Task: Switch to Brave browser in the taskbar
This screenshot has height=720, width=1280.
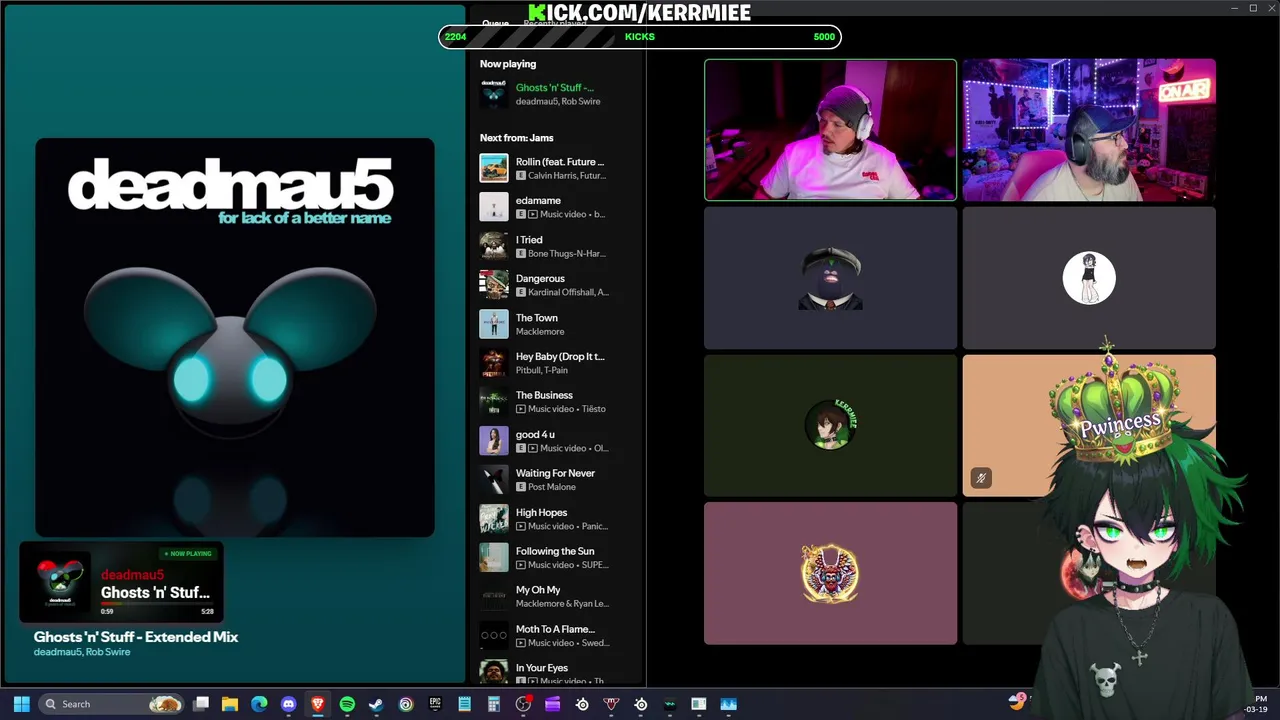Action: 318,704
